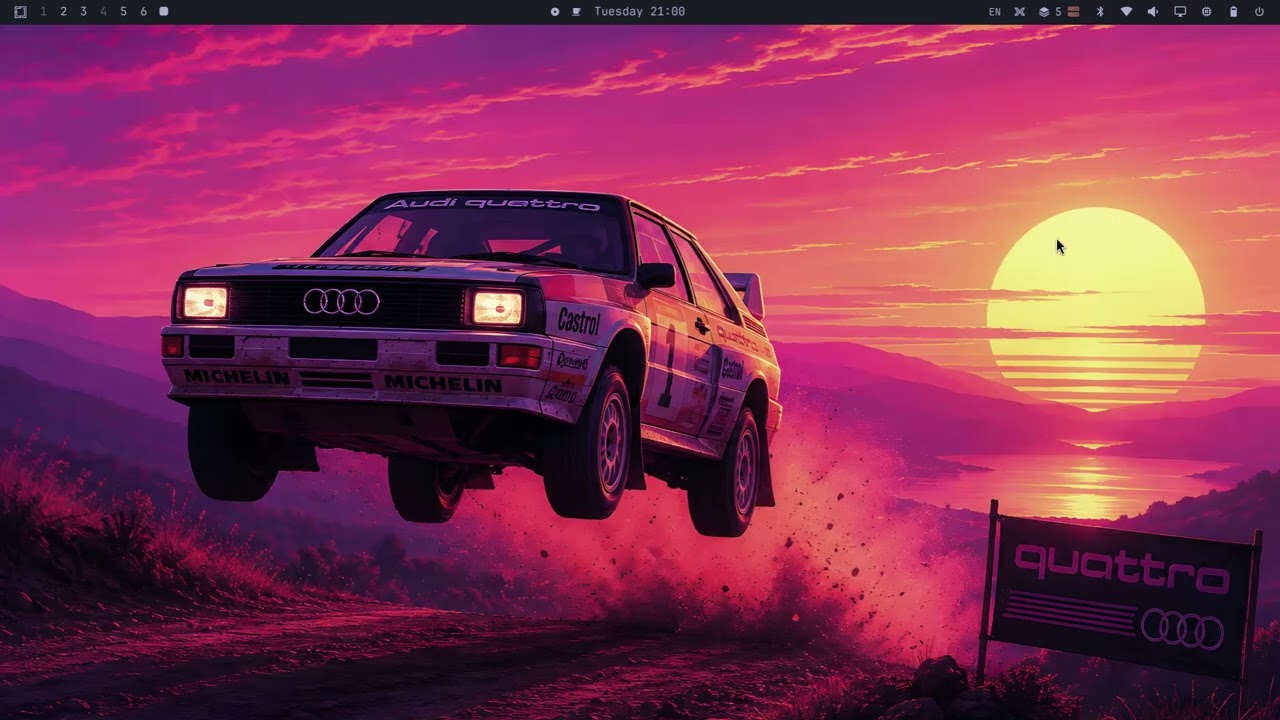This screenshot has height=720, width=1280.
Task: Click the crossed arrows icon next to EN
Action: (x=1020, y=12)
